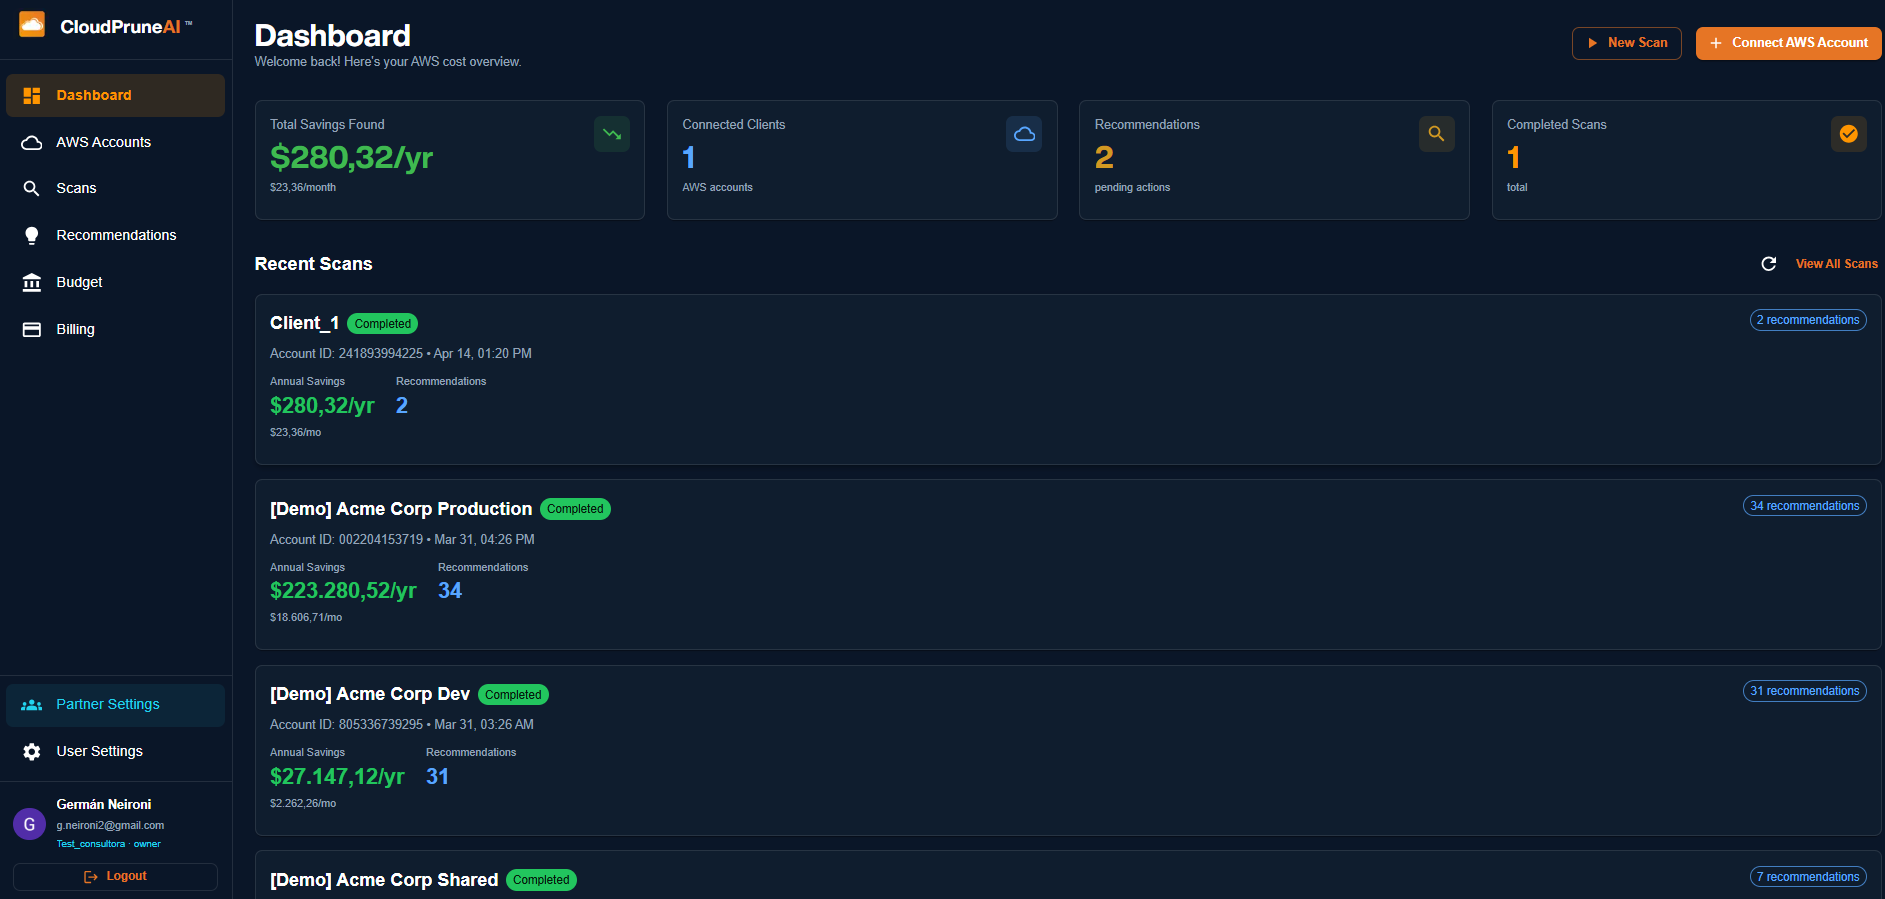Image resolution: width=1885 pixels, height=899 pixels.
Task: Click the Total Savings $280,32/yr value
Action: point(351,158)
